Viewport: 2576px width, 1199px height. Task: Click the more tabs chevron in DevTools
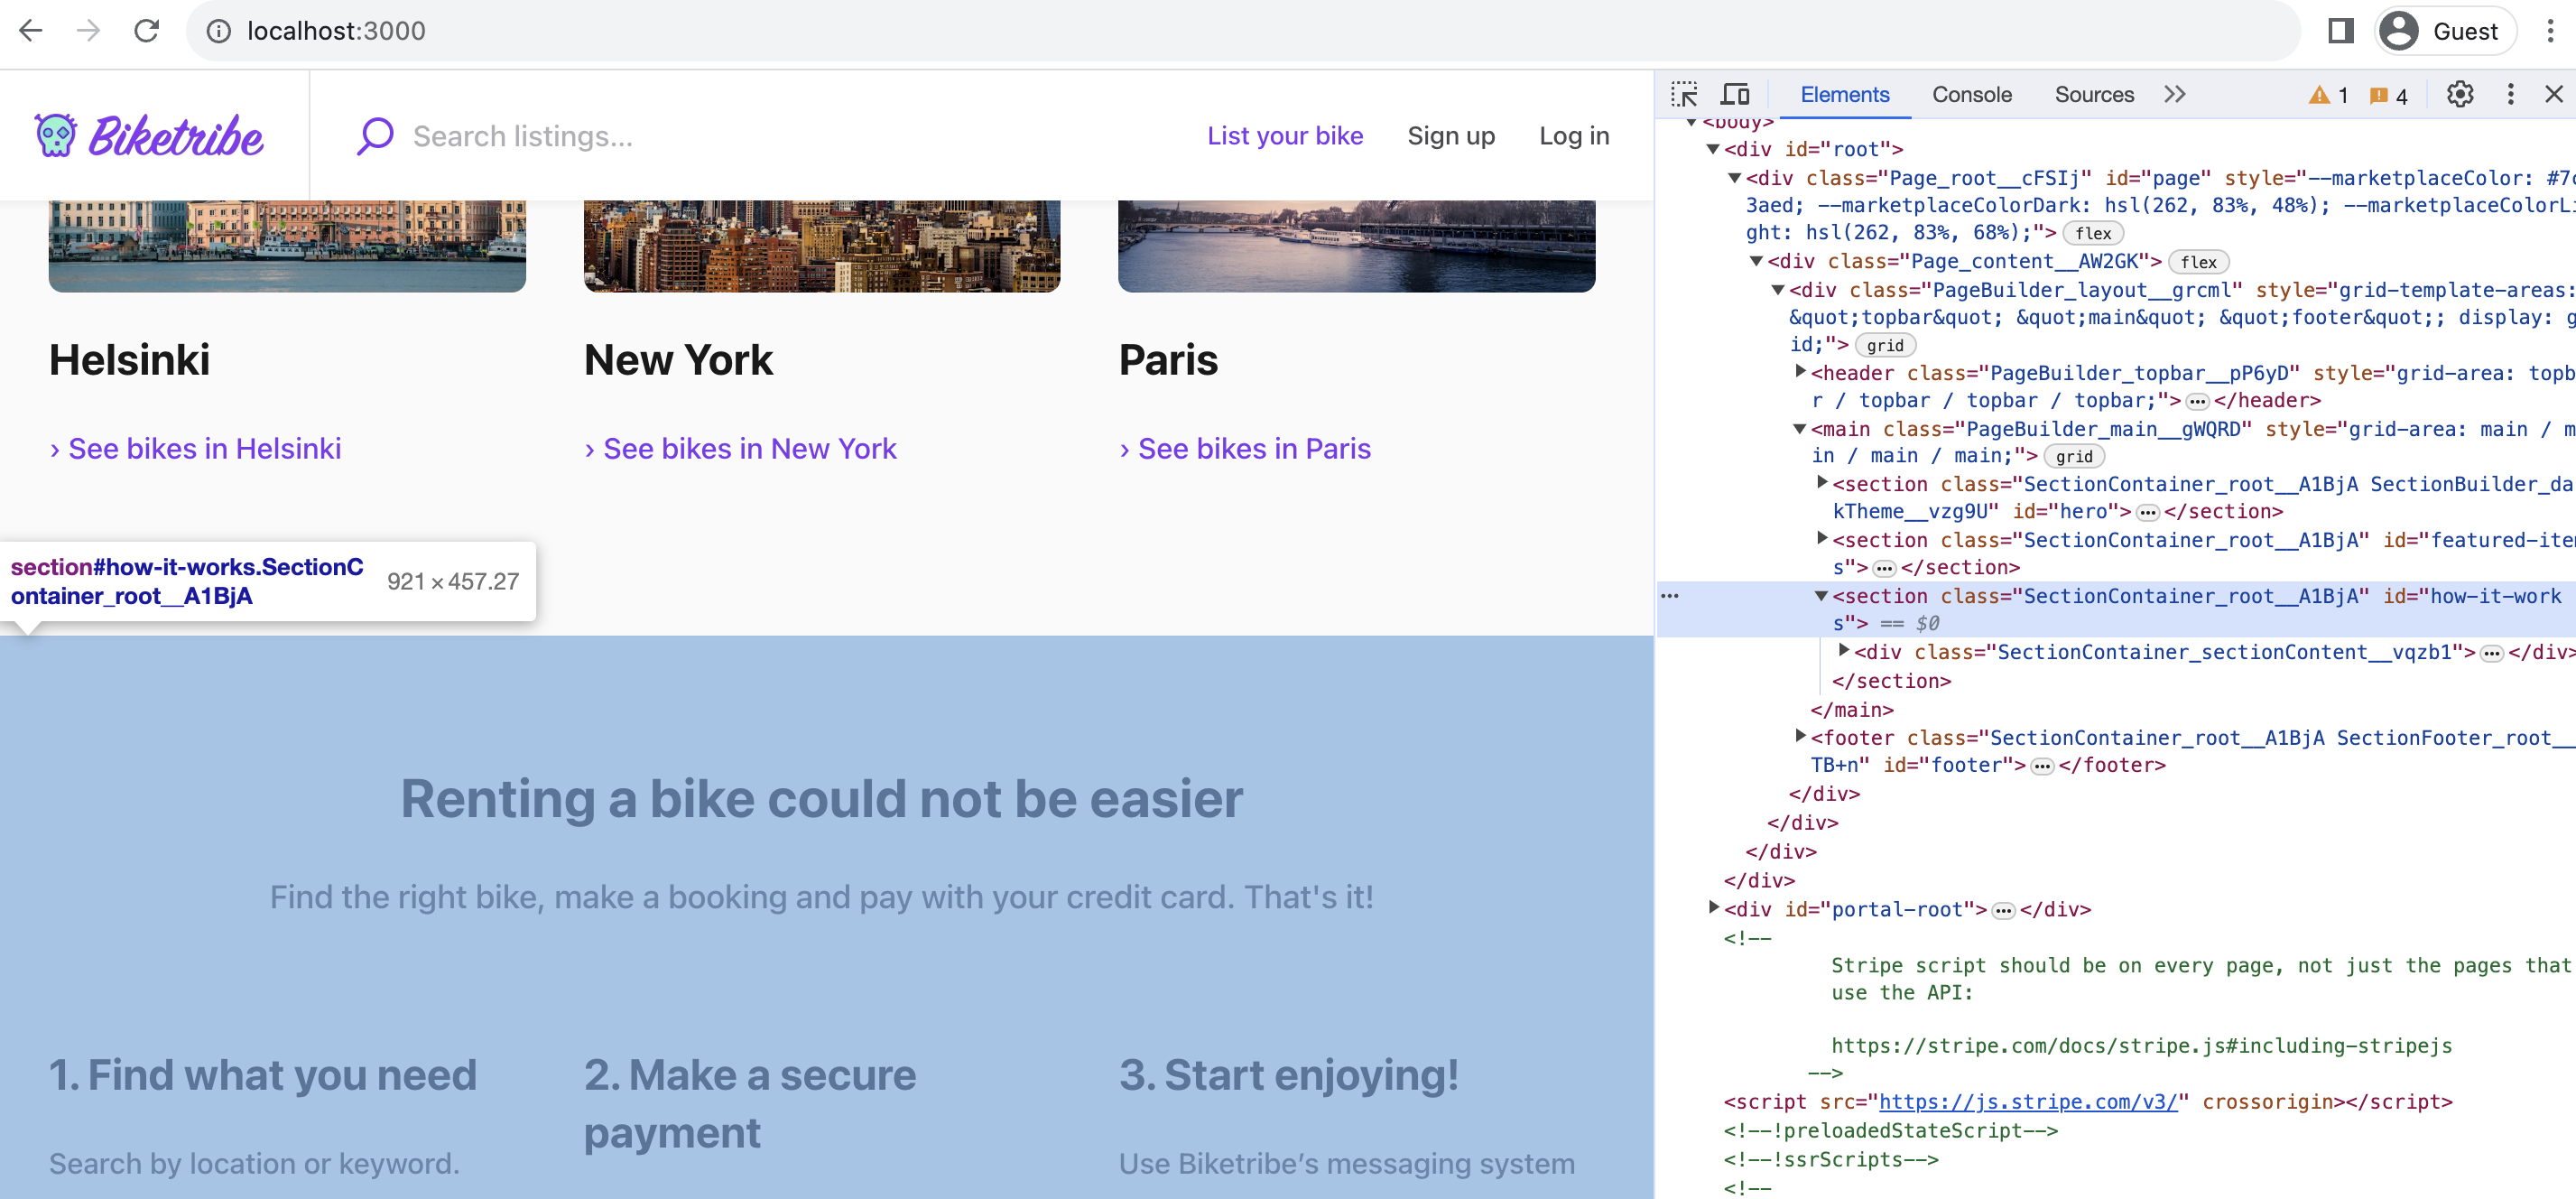click(x=2174, y=94)
